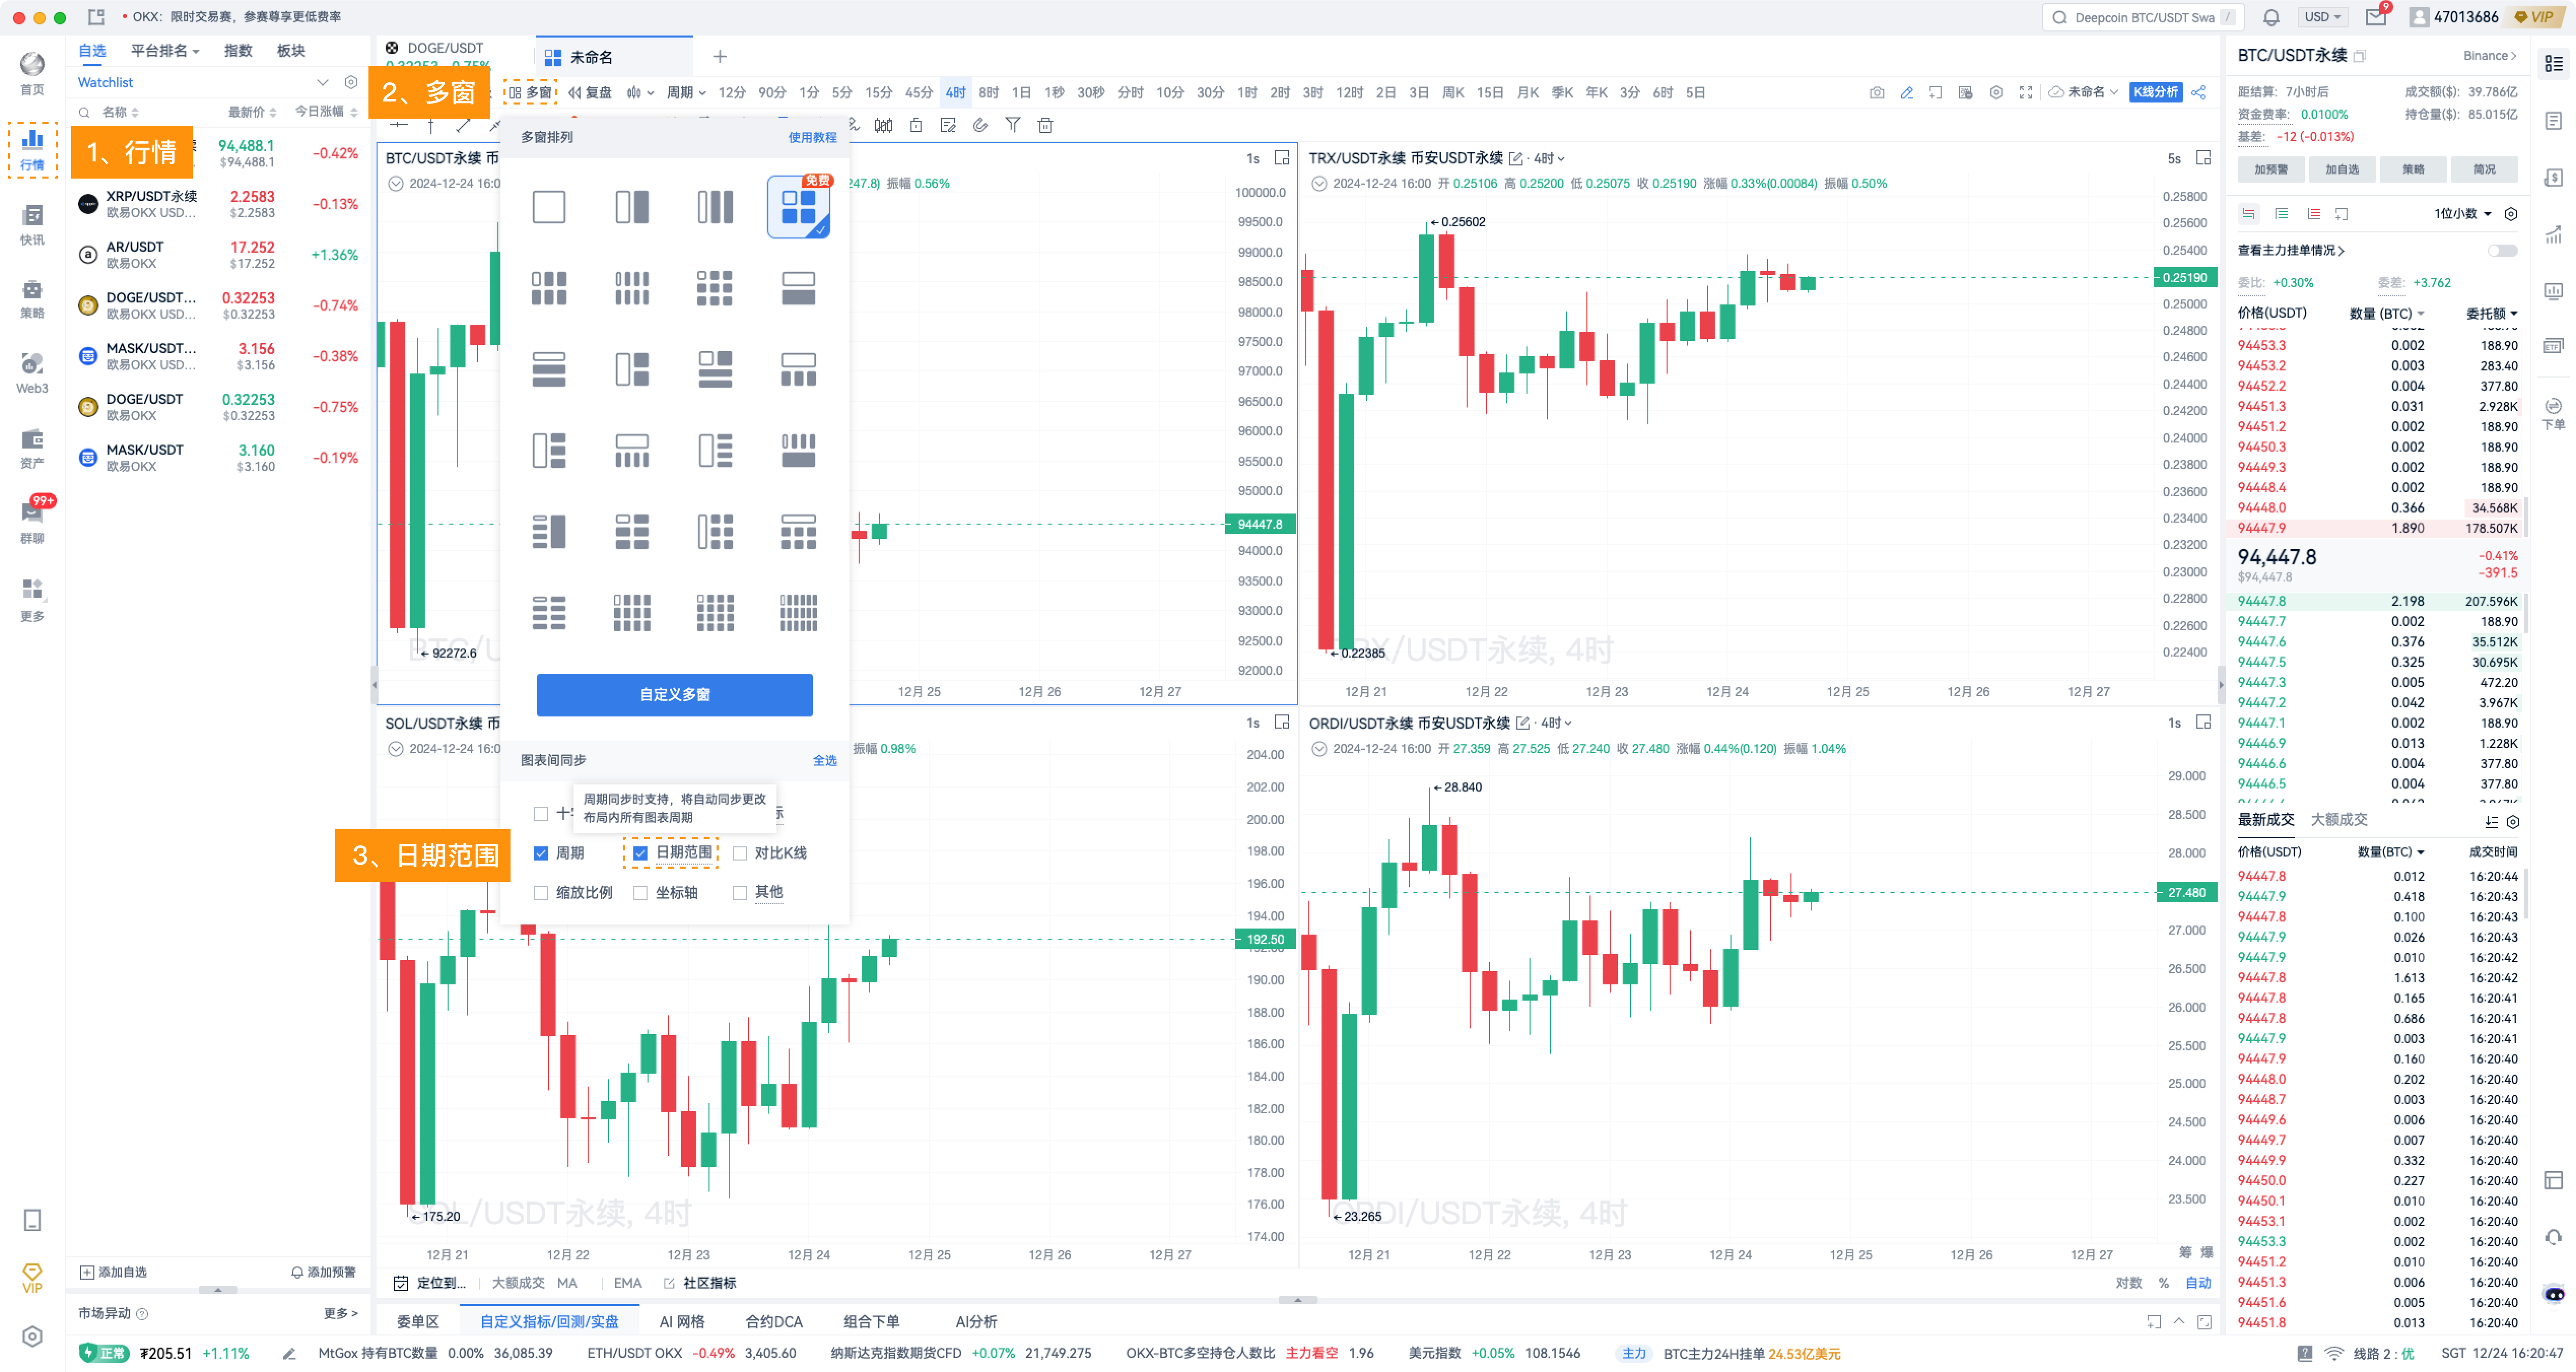Open chart settings hexagon icon in toolbar

pyautogui.click(x=1995, y=92)
